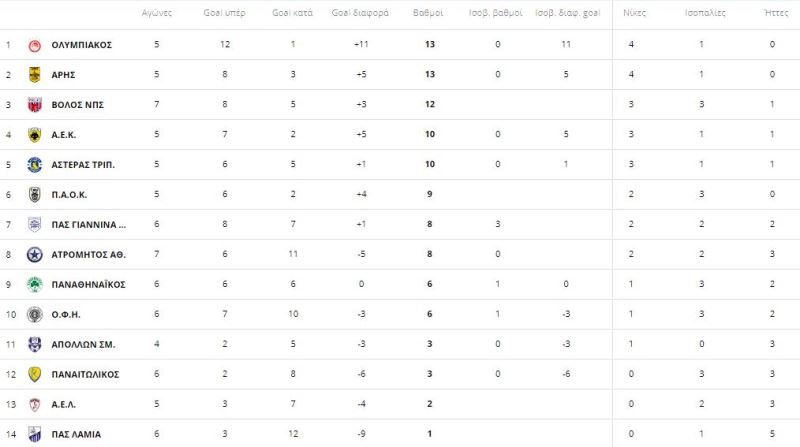Click the ΠΑΣ Λαμία team logo
Screen dimensions: 800x447
click(34, 434)
